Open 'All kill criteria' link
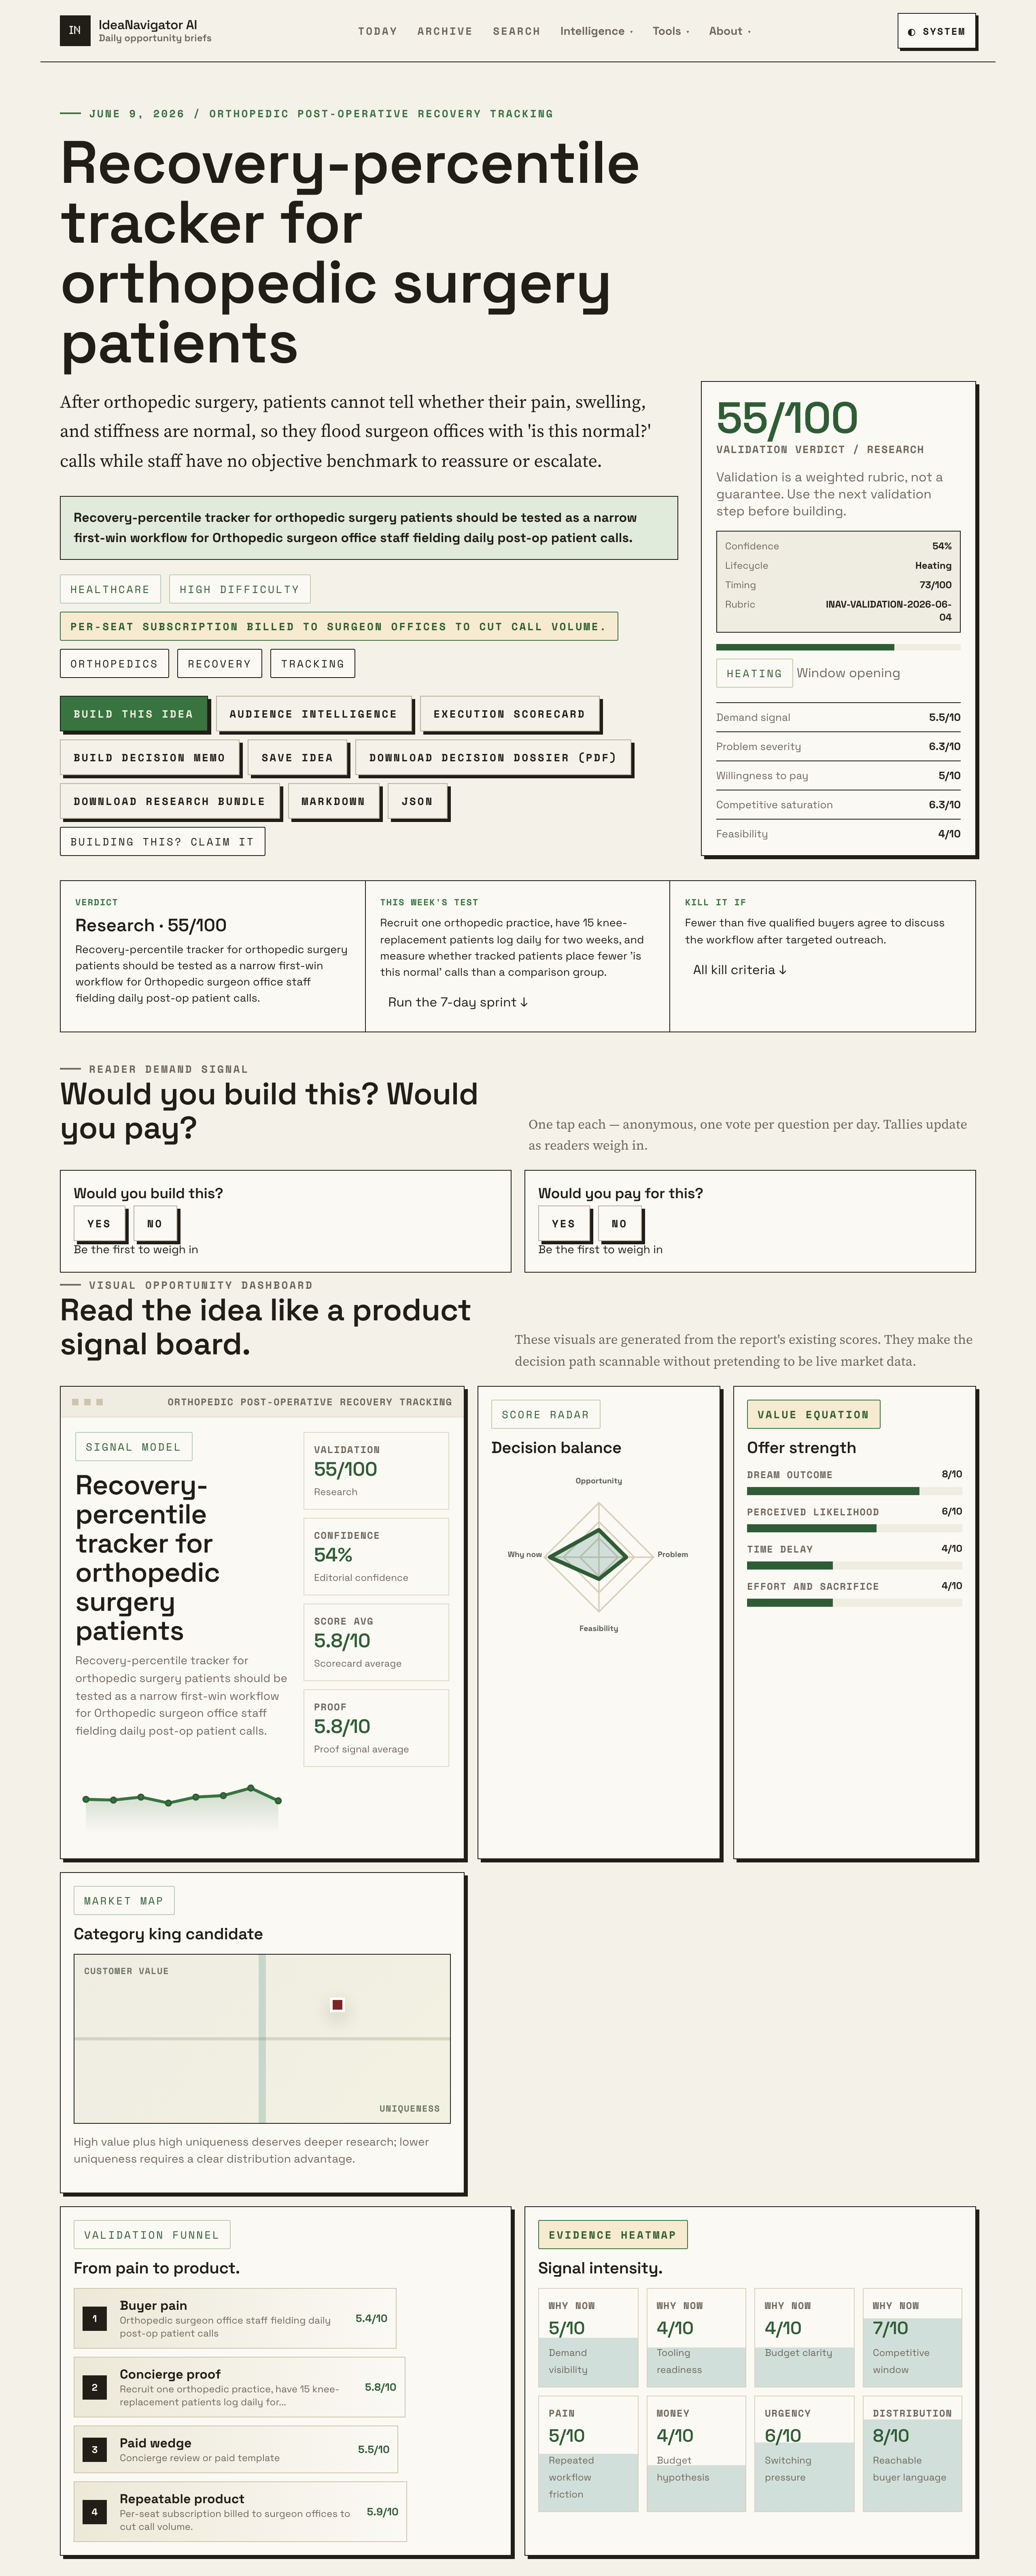Viewport: 1036px width, 2576px height. click(740, 970)
